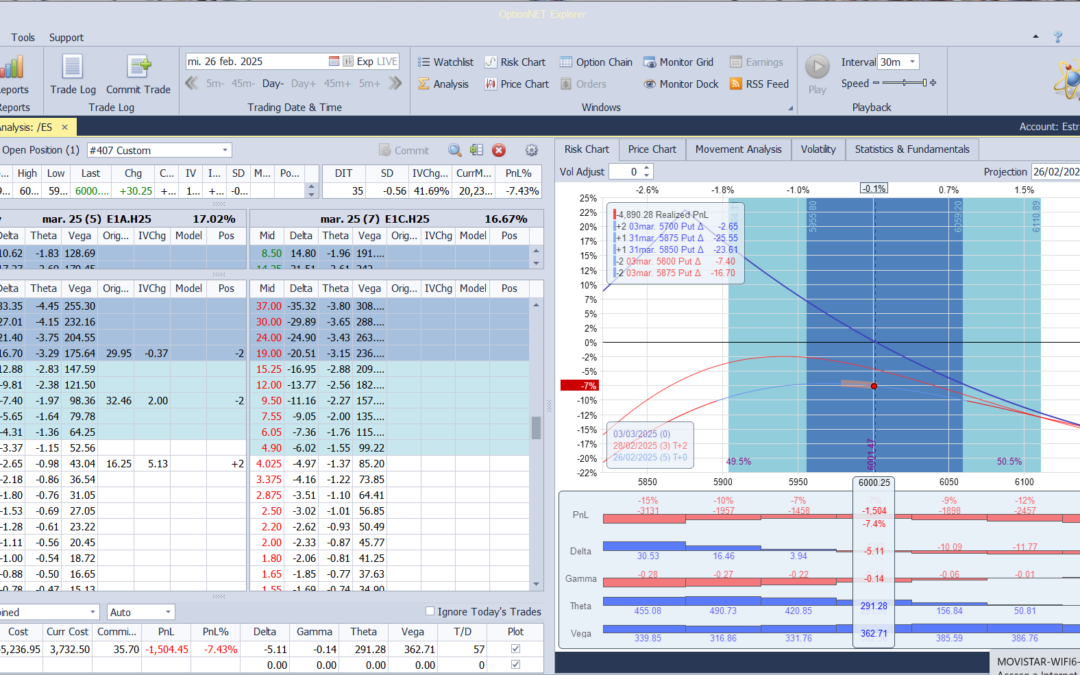Open the help question mark icon
This screenshot has width=1080, height=675.
[x=1058, y=37]
